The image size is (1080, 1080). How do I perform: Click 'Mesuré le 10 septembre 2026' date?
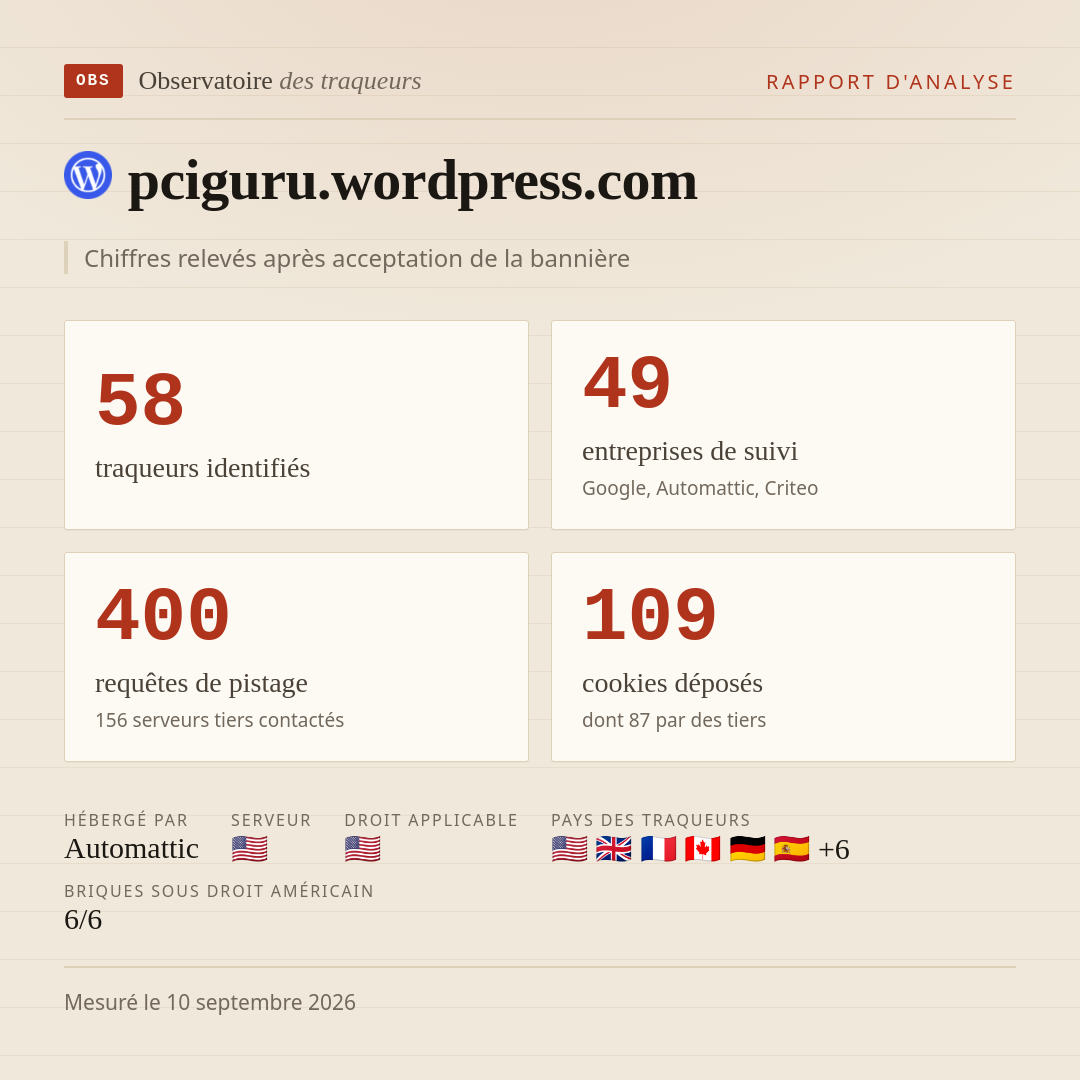point(210,1002)
